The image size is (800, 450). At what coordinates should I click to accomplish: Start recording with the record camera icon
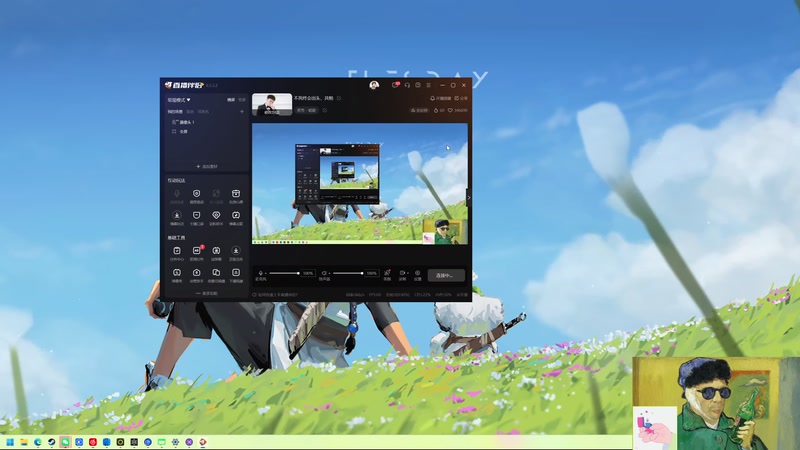tap(402, 275)
